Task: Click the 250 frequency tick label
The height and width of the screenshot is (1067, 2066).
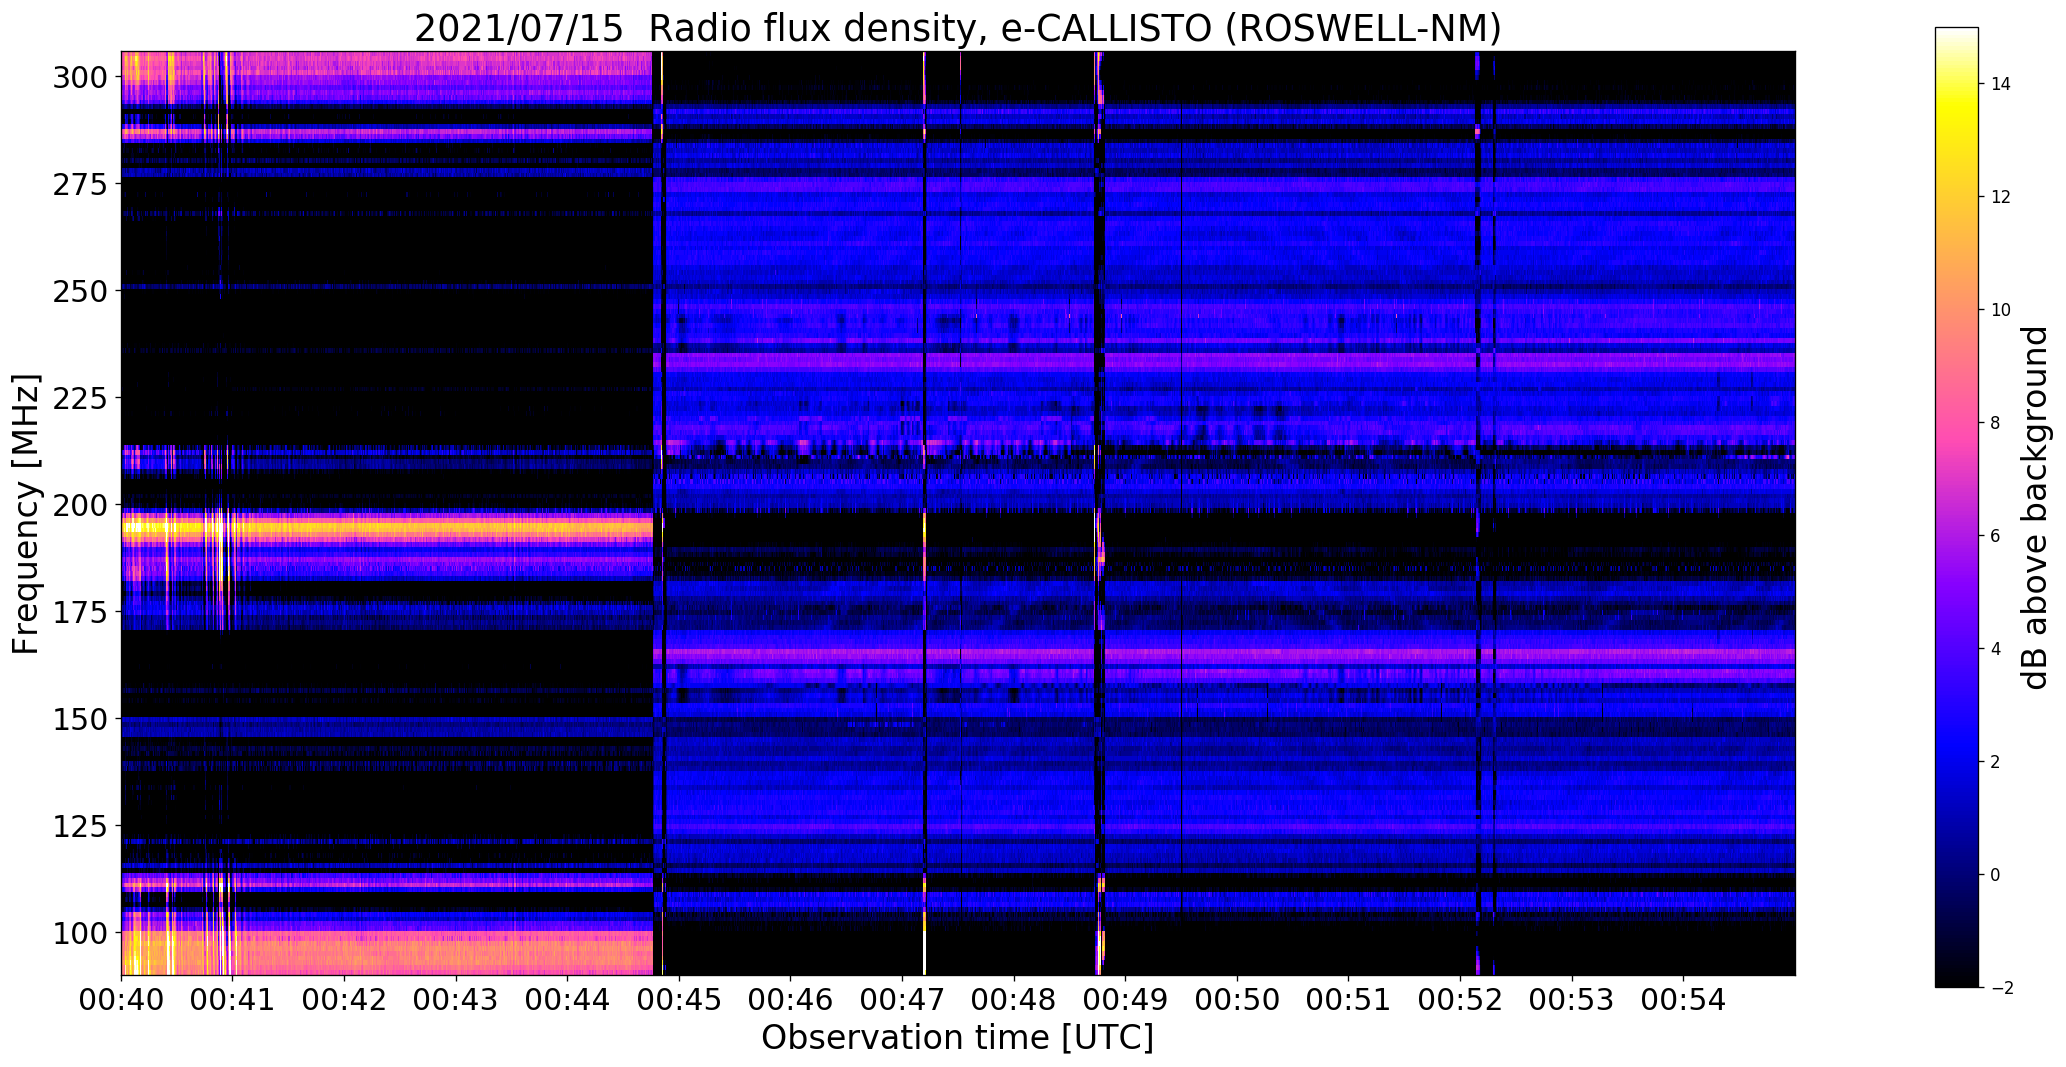Action: point(82,291)
